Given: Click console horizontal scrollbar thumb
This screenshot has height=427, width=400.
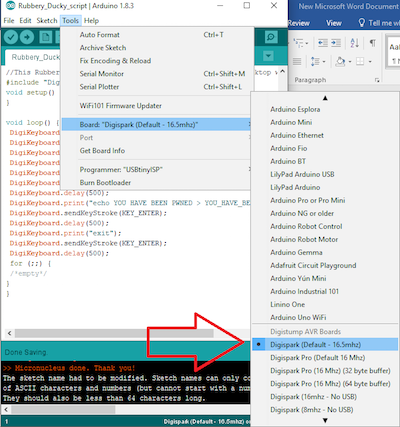Looking at the screenshot, I should coord(63,409).
